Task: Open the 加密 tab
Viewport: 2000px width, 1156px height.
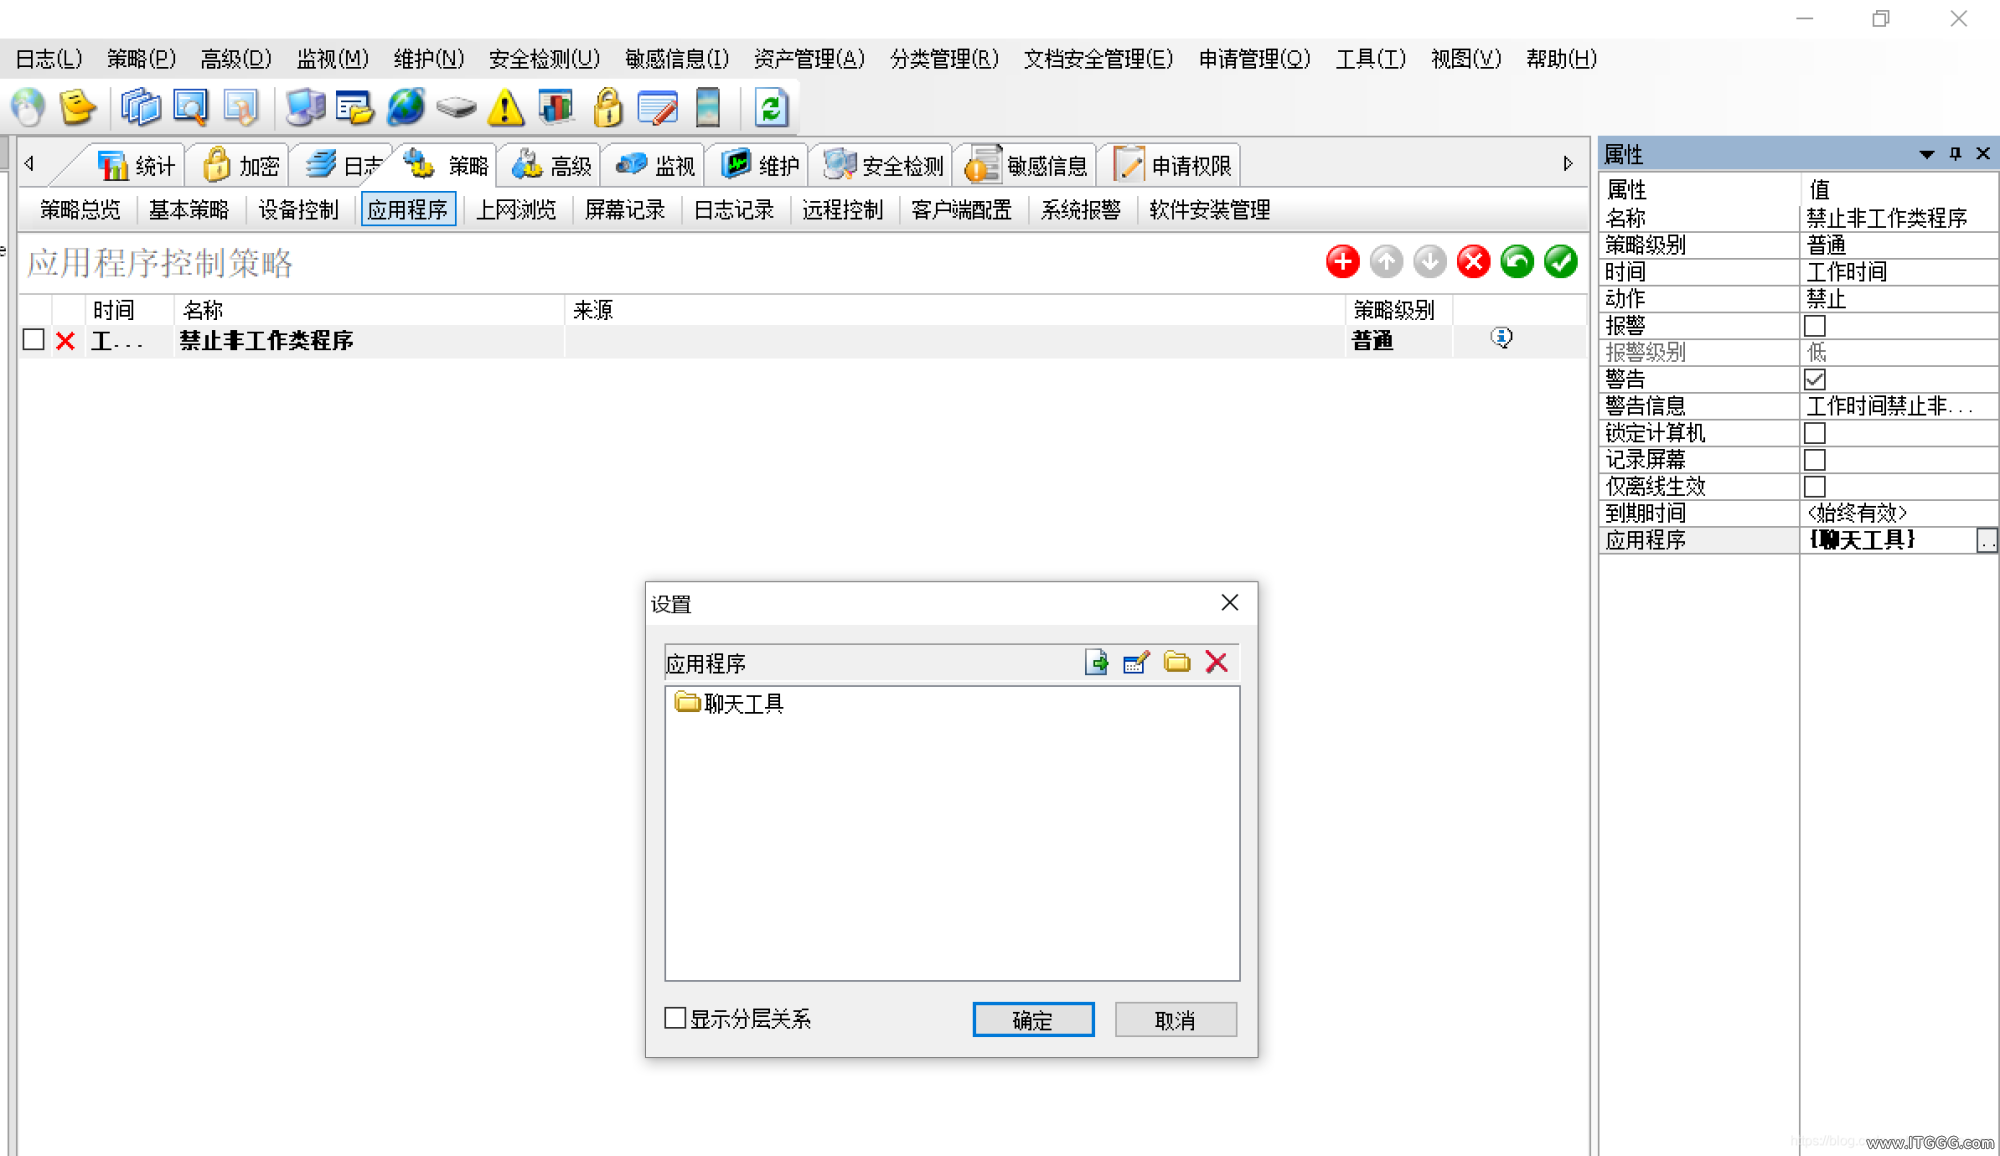Action: point(240,165)
